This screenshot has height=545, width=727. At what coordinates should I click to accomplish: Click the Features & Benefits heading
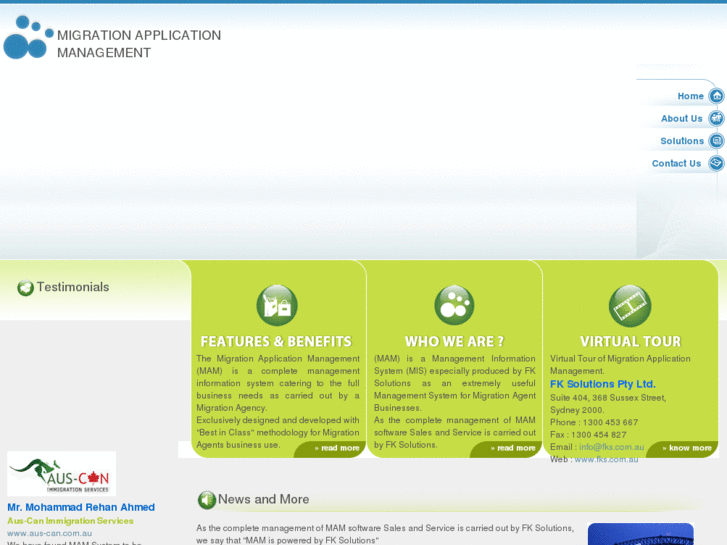point(276,341)
